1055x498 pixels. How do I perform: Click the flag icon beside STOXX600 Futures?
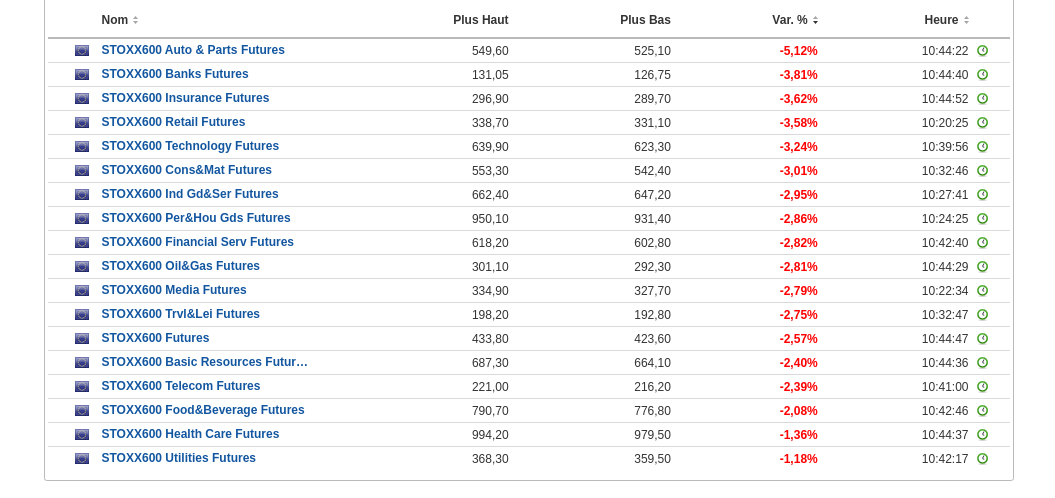tap(82, 339)
